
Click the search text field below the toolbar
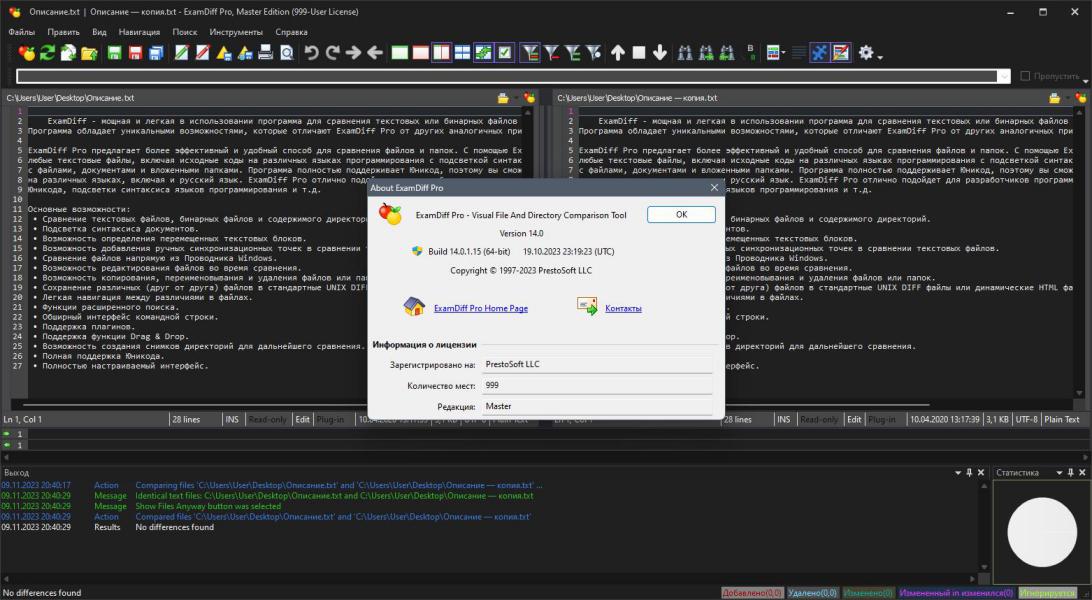(x=507, y=77)
